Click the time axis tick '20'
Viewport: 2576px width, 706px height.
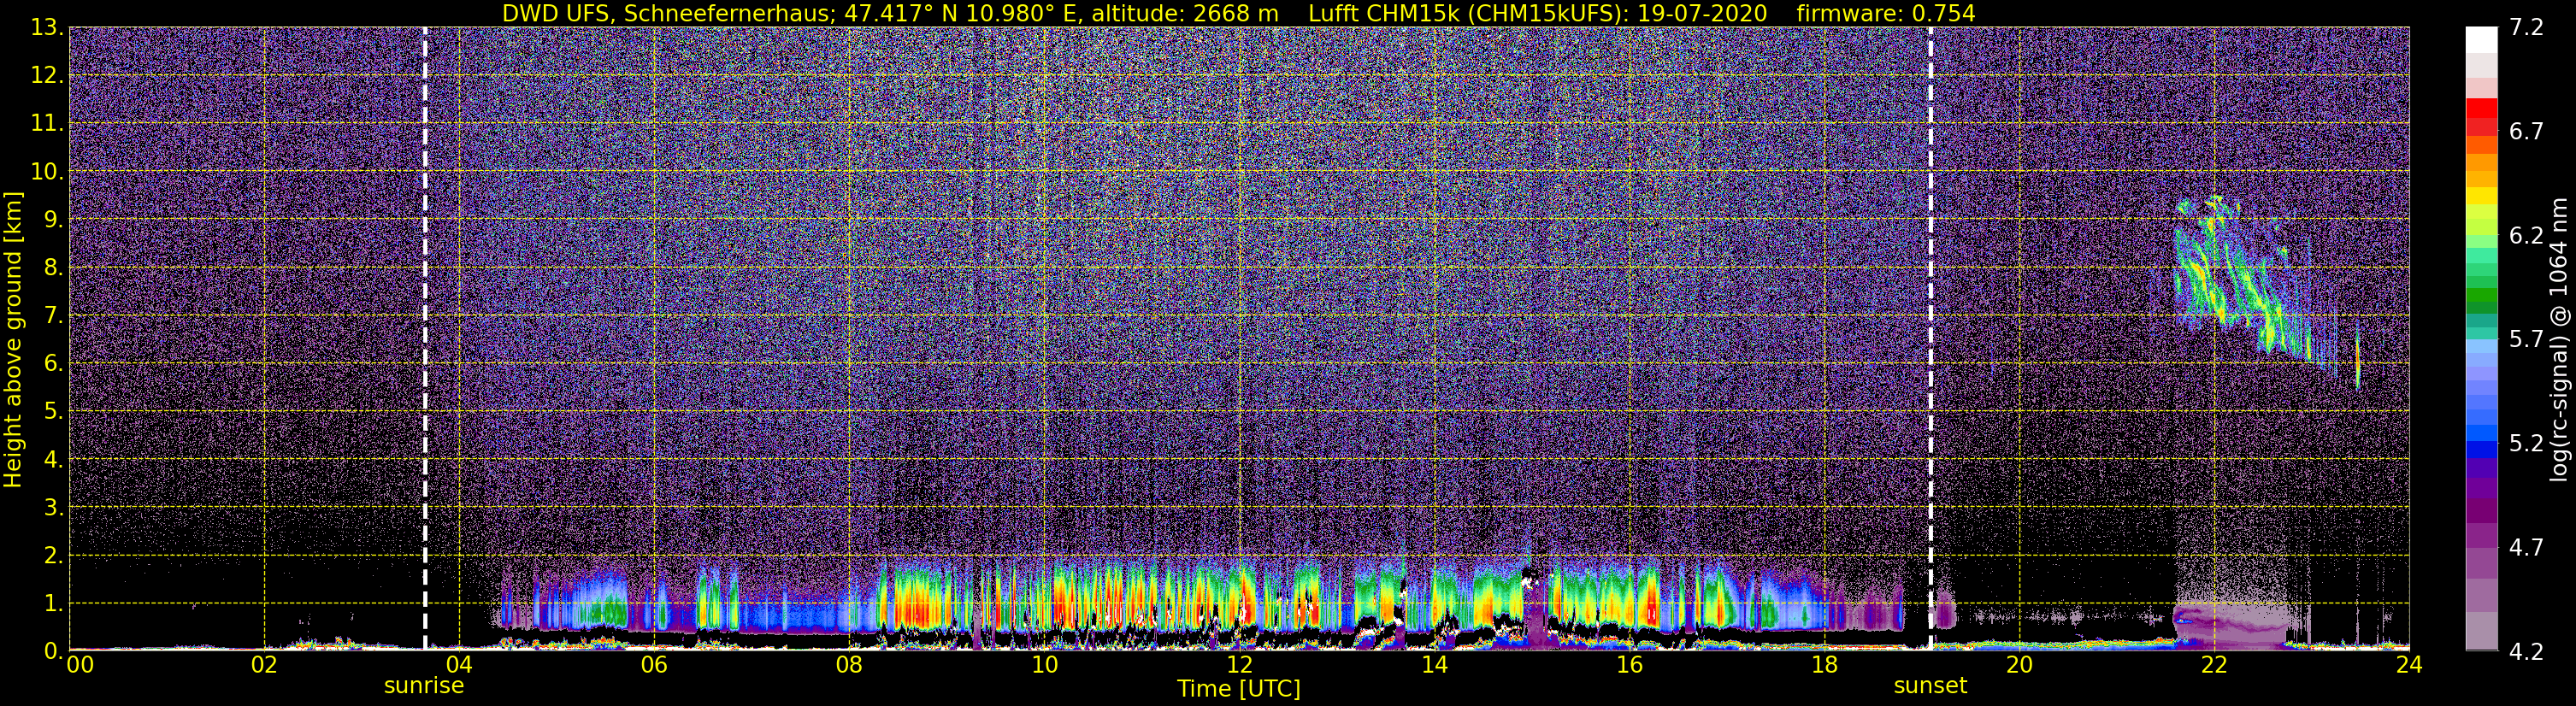click(2019, 665)
